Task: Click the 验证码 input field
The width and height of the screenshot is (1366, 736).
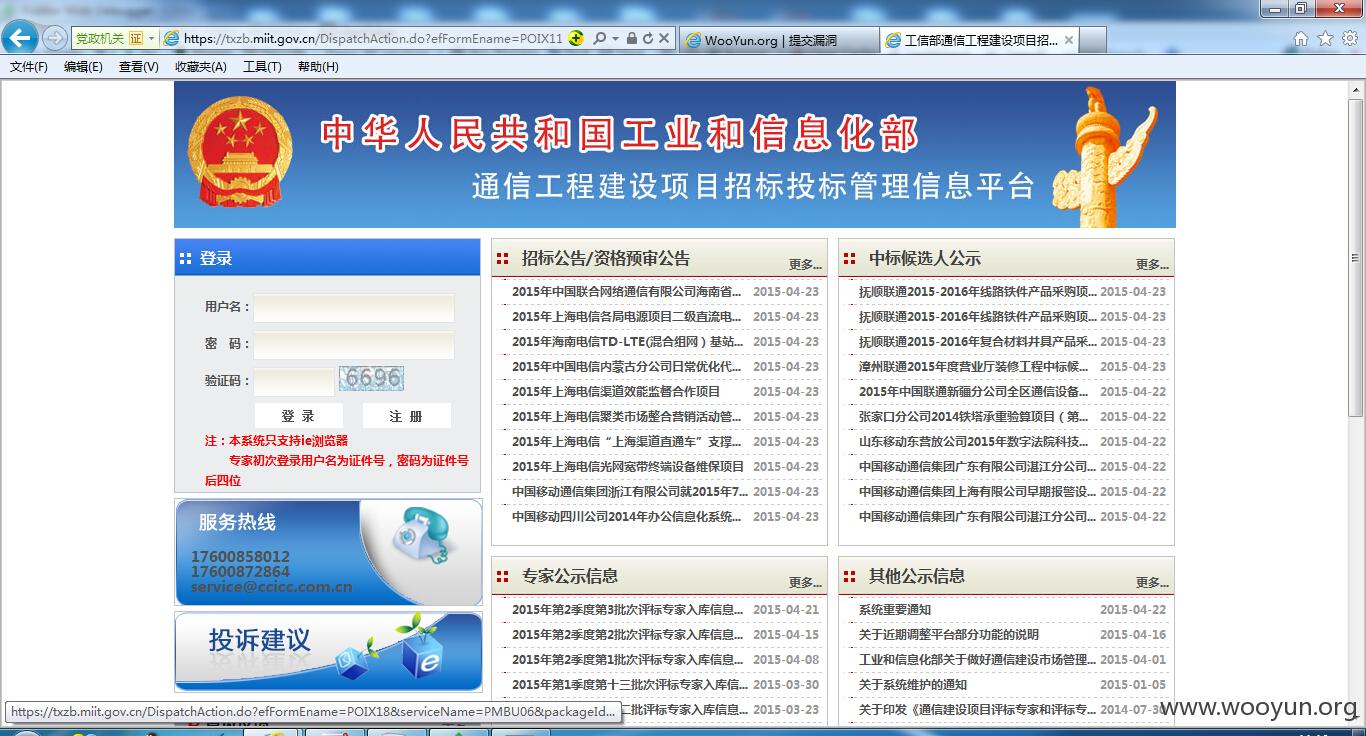Action: pos(294,382)
